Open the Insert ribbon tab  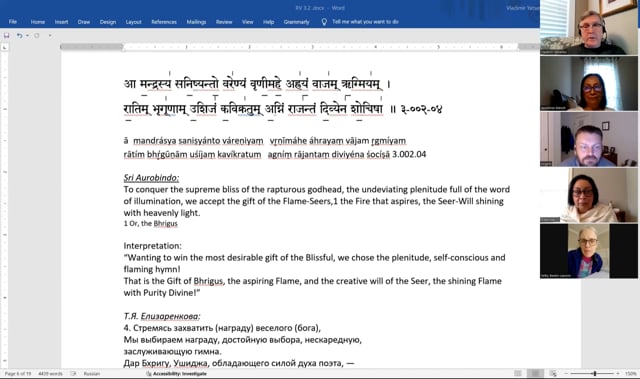click(x=61, y=22)
